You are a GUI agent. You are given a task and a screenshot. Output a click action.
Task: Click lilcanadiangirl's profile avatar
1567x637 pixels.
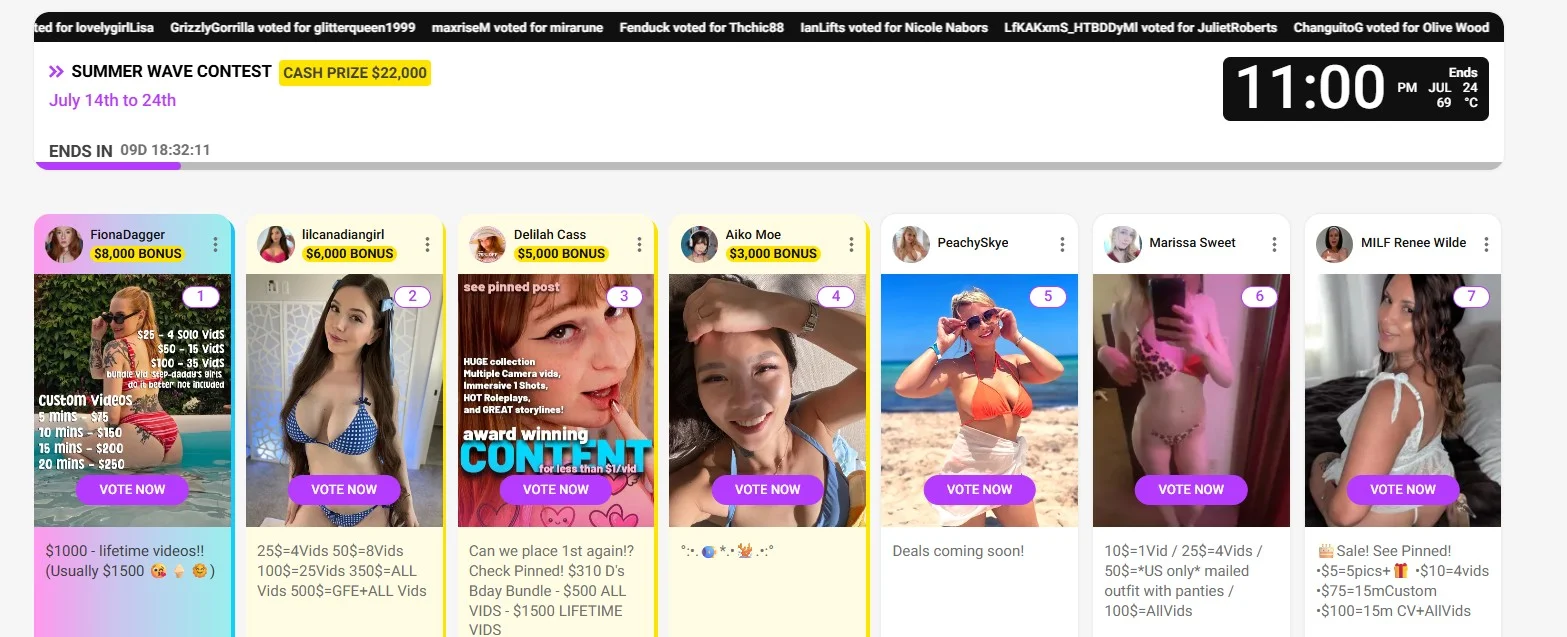pos(276,244)
